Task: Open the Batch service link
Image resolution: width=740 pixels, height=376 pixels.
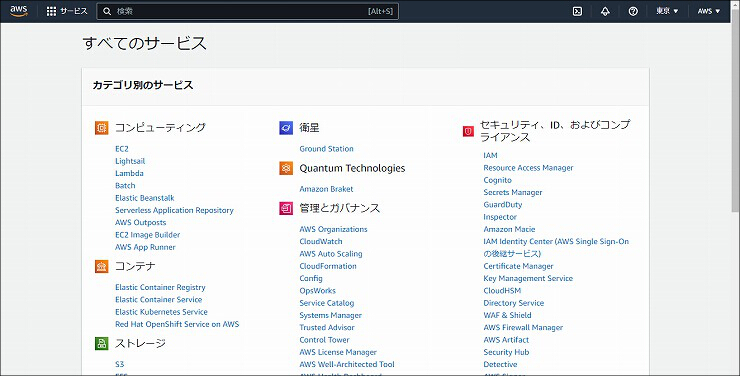Action: [125, 185]
